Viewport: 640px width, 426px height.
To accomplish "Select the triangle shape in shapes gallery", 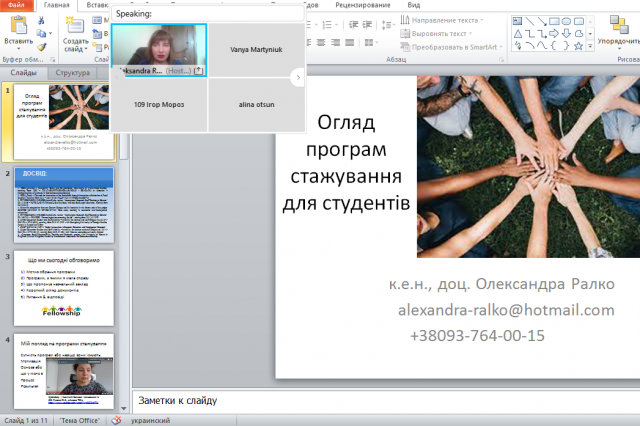I will 520,32.
